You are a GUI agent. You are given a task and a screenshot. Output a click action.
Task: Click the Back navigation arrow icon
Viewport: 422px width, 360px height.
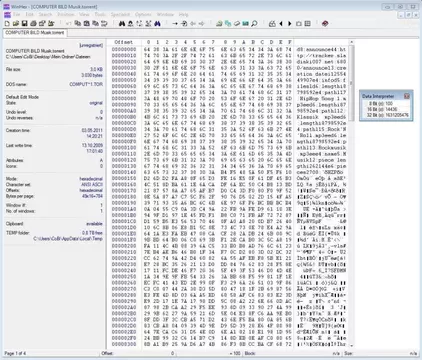click(x=193, y=23)
